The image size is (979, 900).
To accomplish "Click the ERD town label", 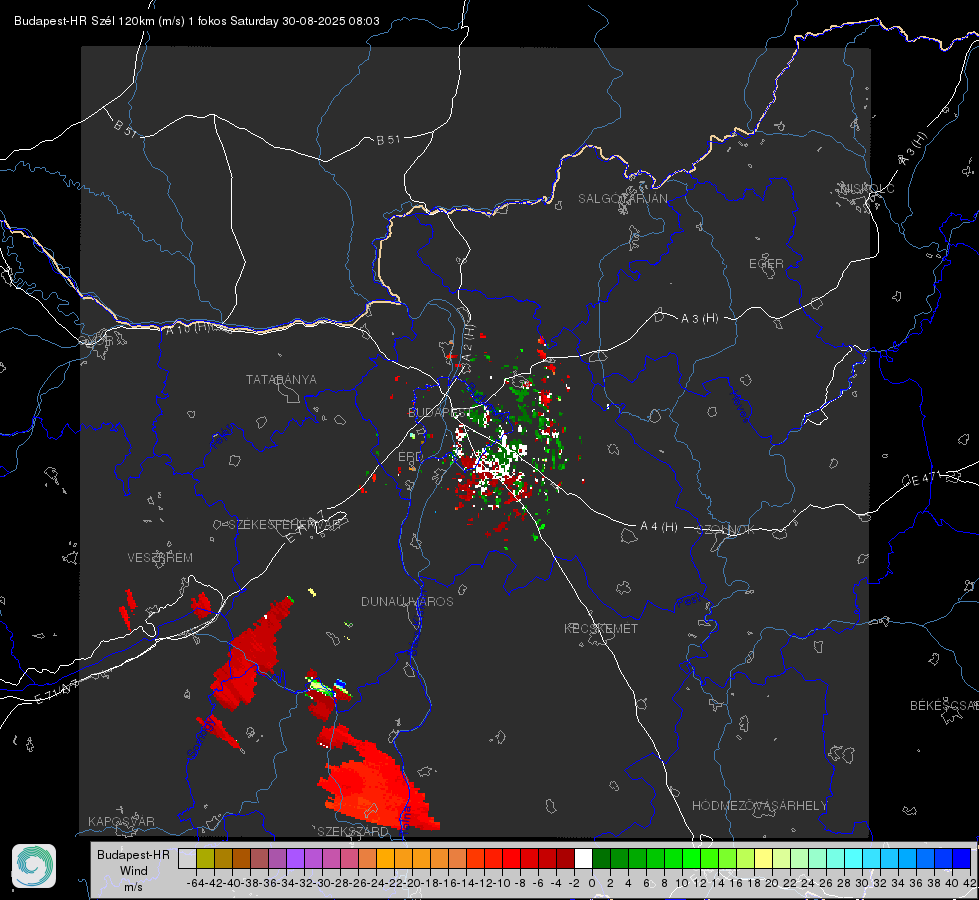I will pyautogui.click(x=410, y=457).
